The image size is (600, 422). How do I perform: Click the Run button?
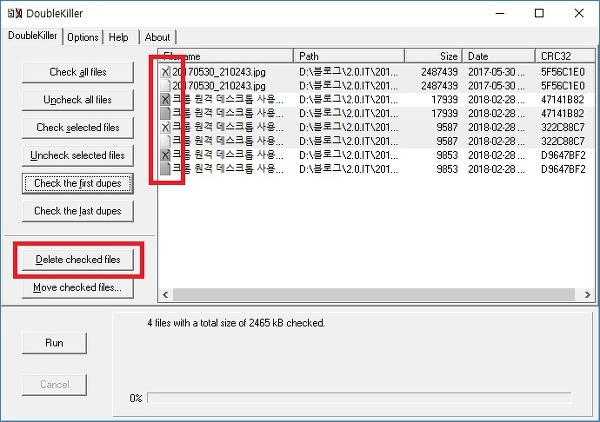54,343
